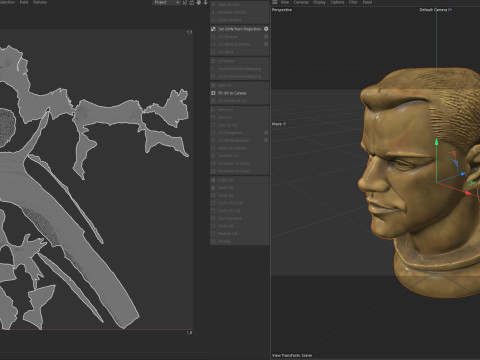480x360 pixels.
Task: Open the Panel menu in viewport
Action: coord(367,2)
